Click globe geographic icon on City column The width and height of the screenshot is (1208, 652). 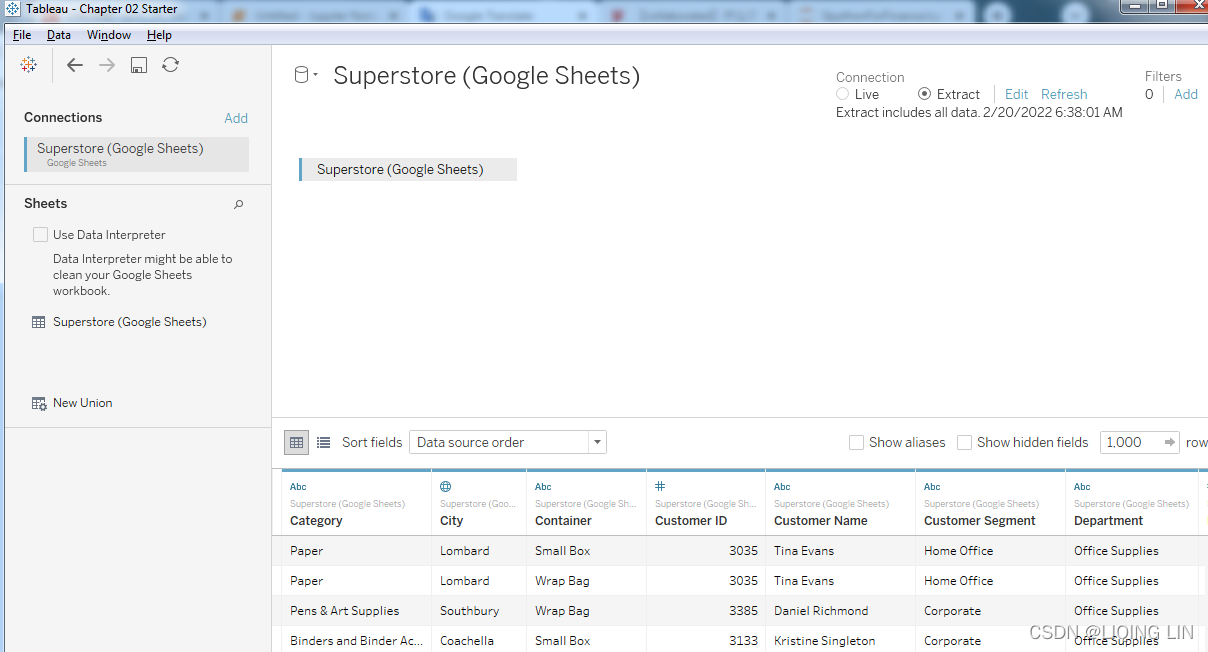pyautogui.click(x=446, y=487)
